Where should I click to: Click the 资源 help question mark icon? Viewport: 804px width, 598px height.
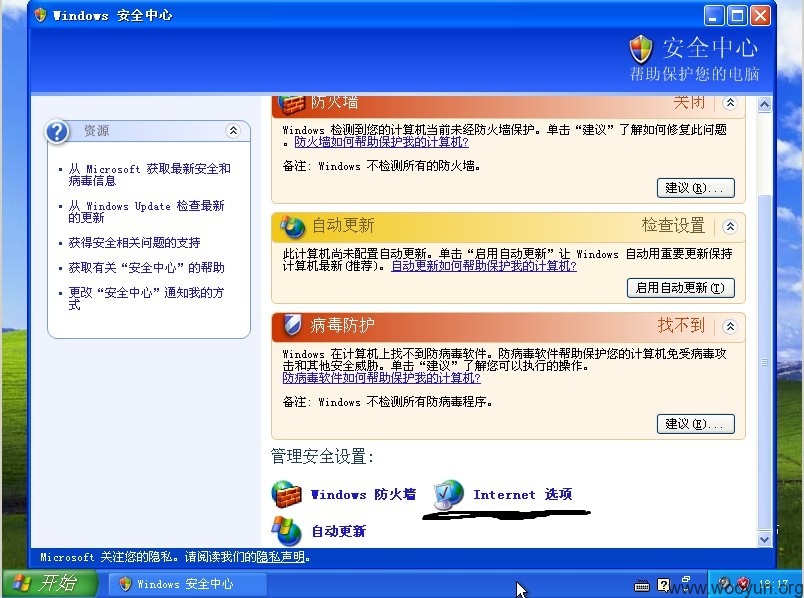pyautogui.click(x=57, y=132)
